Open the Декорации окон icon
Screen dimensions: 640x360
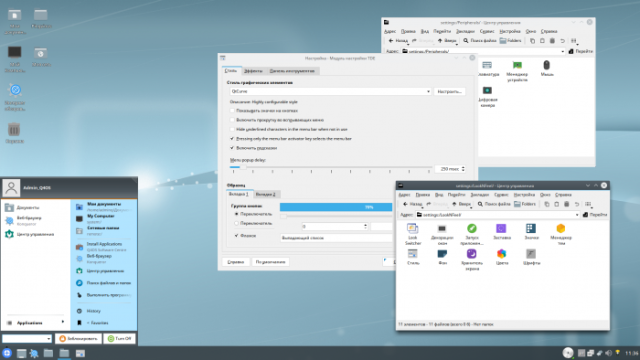pyautogui.click(x=442, y=234)
